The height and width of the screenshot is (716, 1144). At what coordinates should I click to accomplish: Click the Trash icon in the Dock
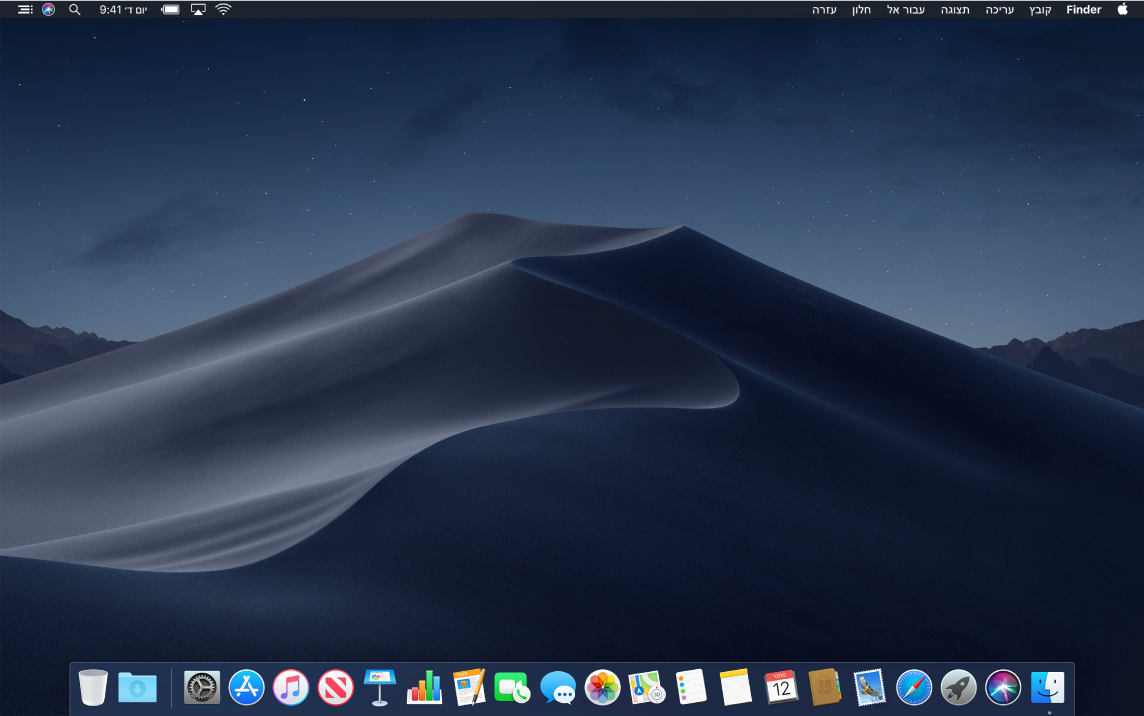[93, 687]
